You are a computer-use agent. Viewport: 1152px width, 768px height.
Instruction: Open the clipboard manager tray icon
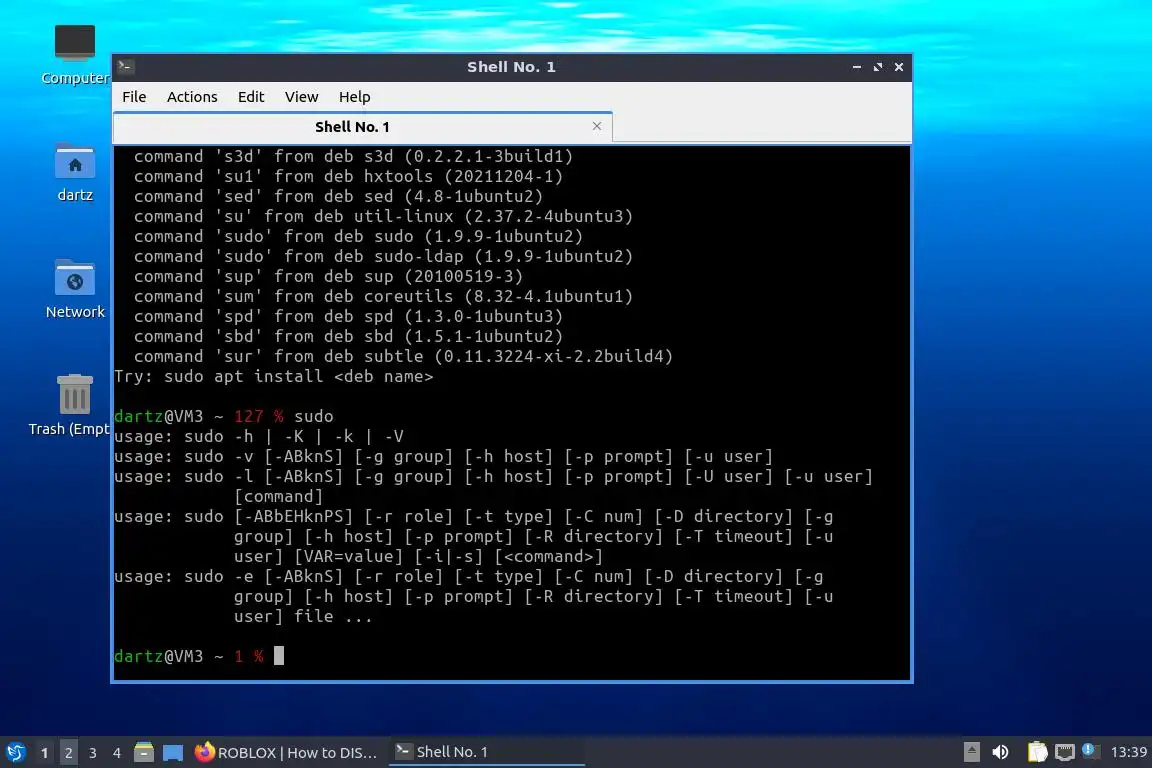coord(1037,752)
